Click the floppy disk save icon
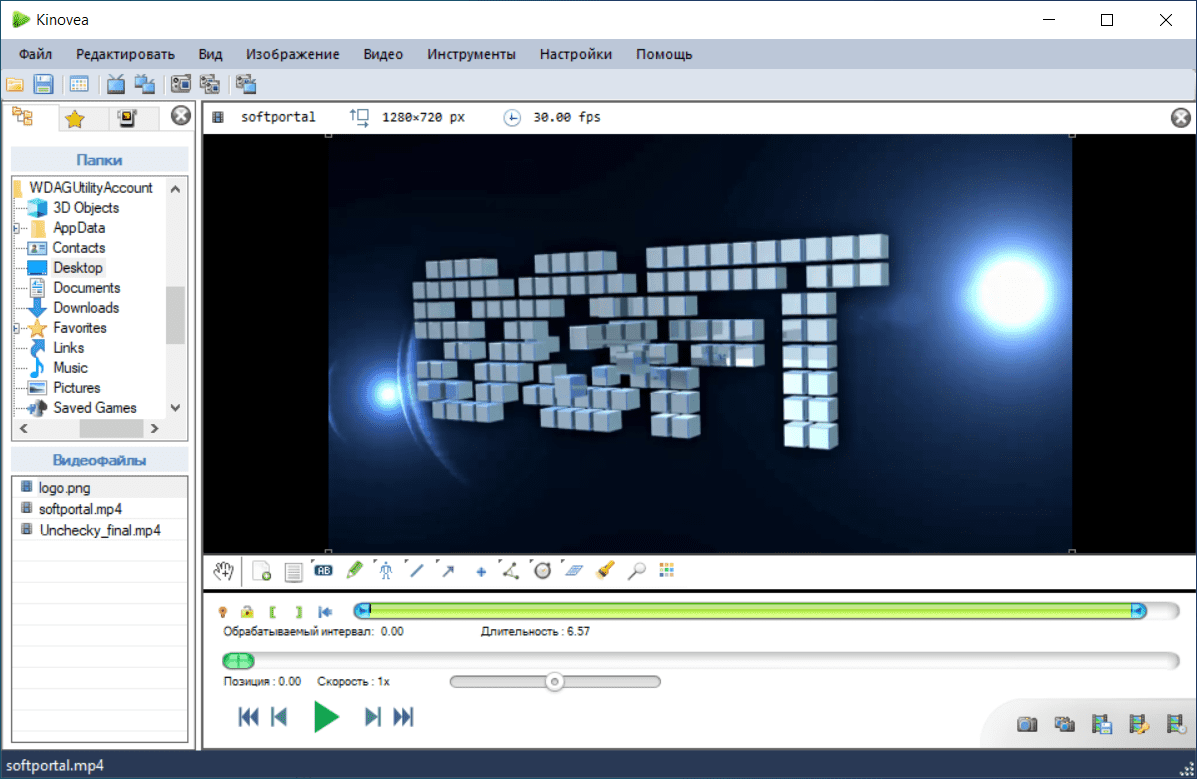The height and width of the screenshot is (779, 1197). click(44, 84)
